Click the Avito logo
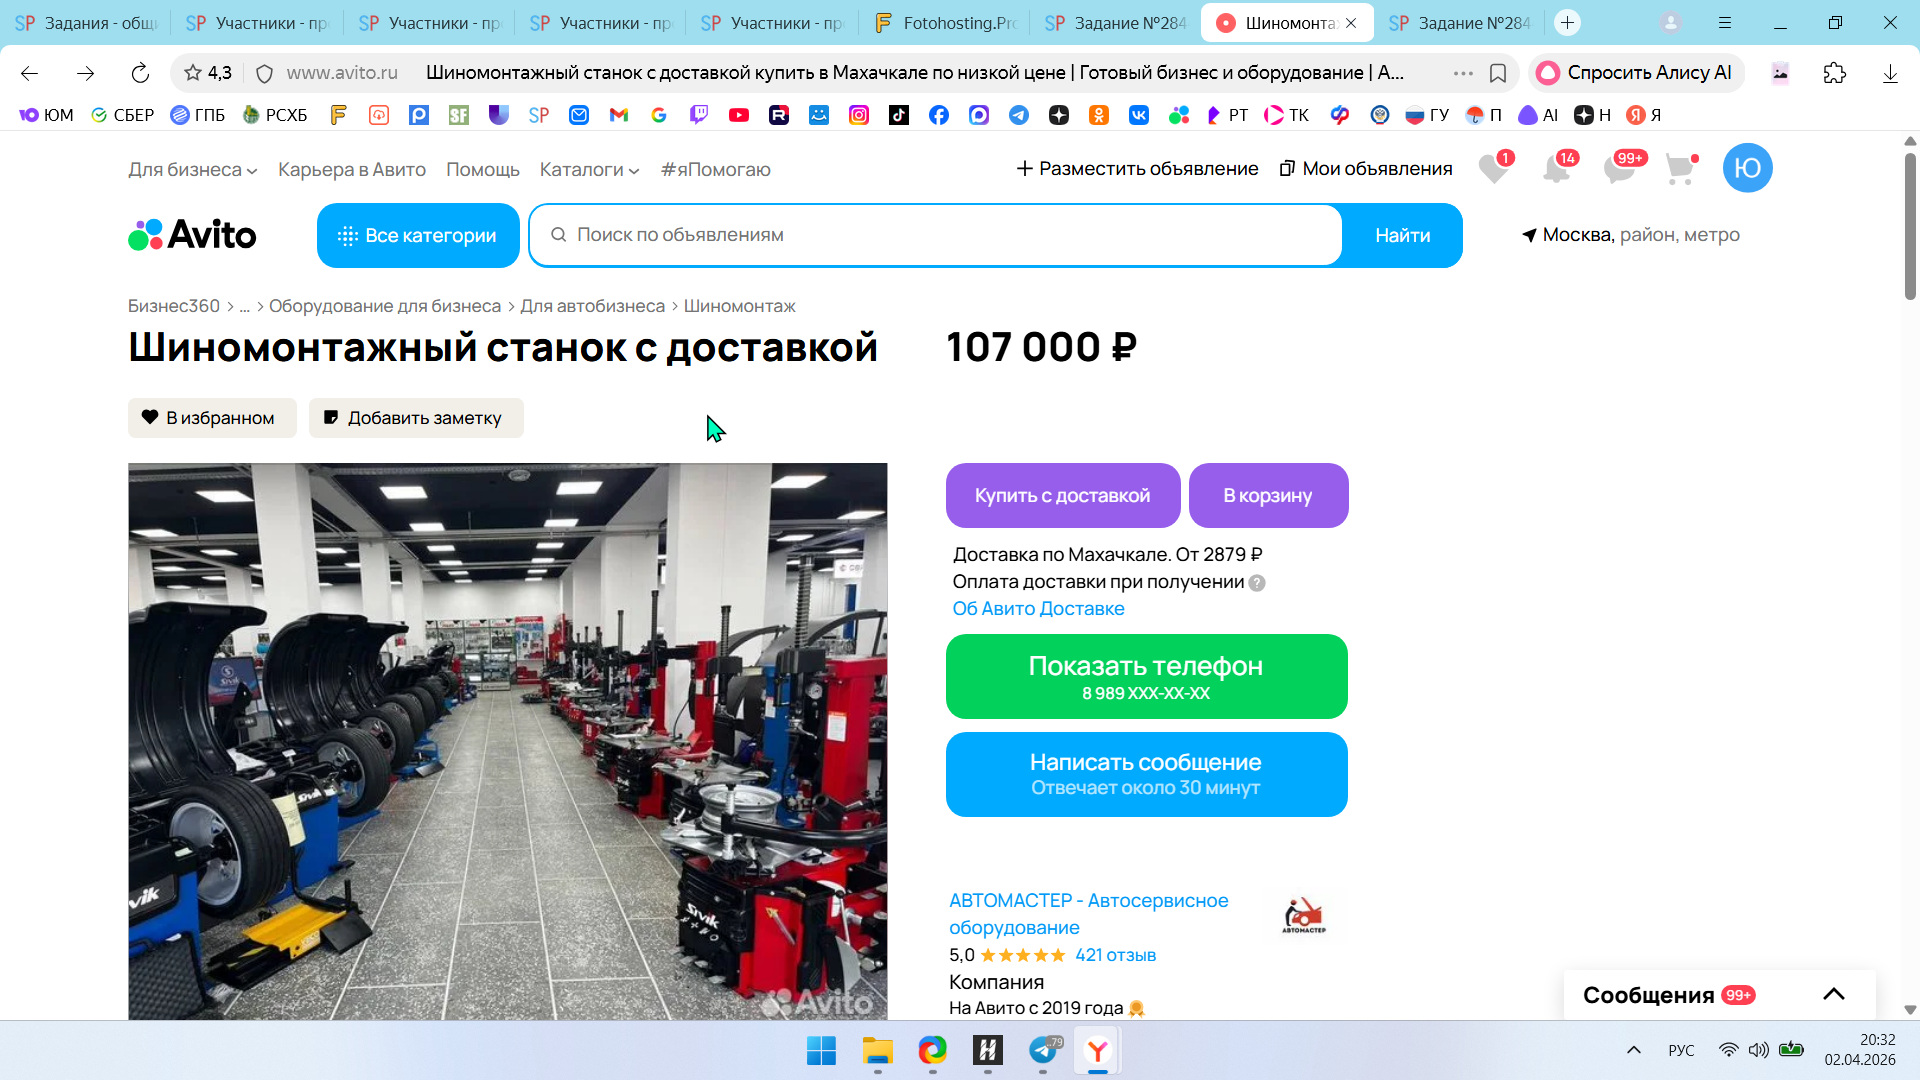Image resolution: width=1920 pixels, height=1080 pixels. coord(192,235)
